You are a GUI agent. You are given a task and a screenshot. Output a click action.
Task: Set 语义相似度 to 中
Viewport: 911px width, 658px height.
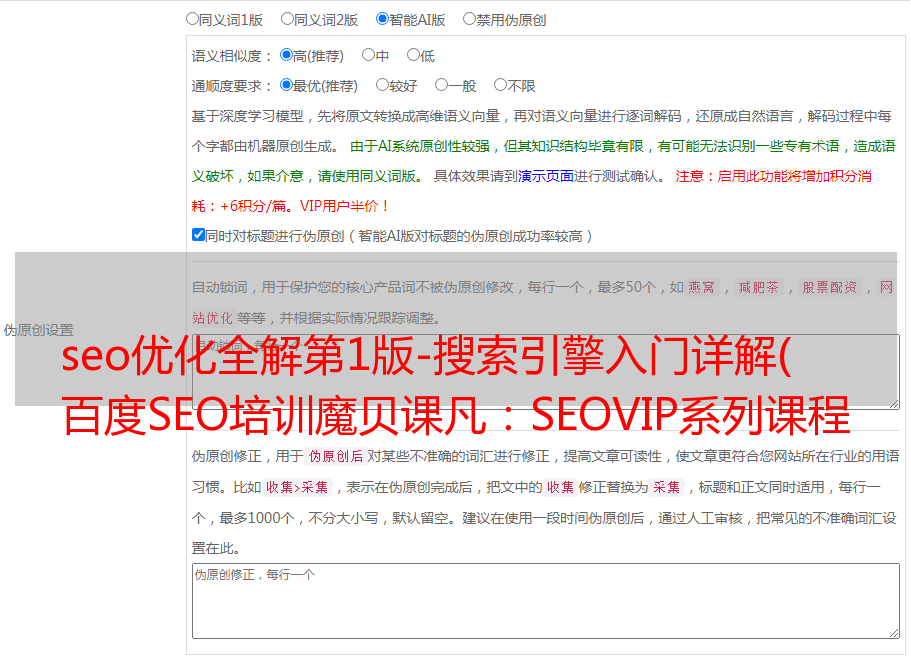[x=368, y=55]
